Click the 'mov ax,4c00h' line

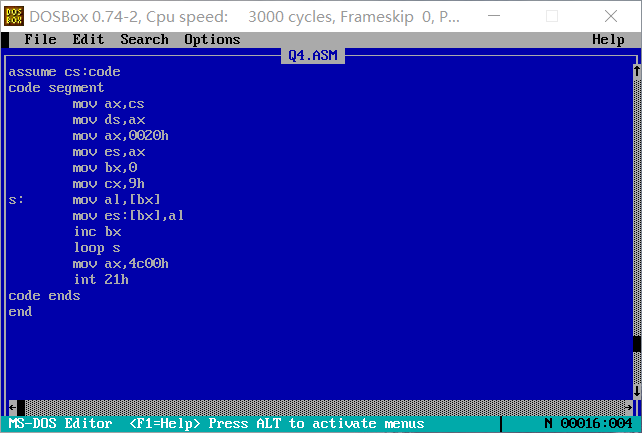[x=120, y=264]
